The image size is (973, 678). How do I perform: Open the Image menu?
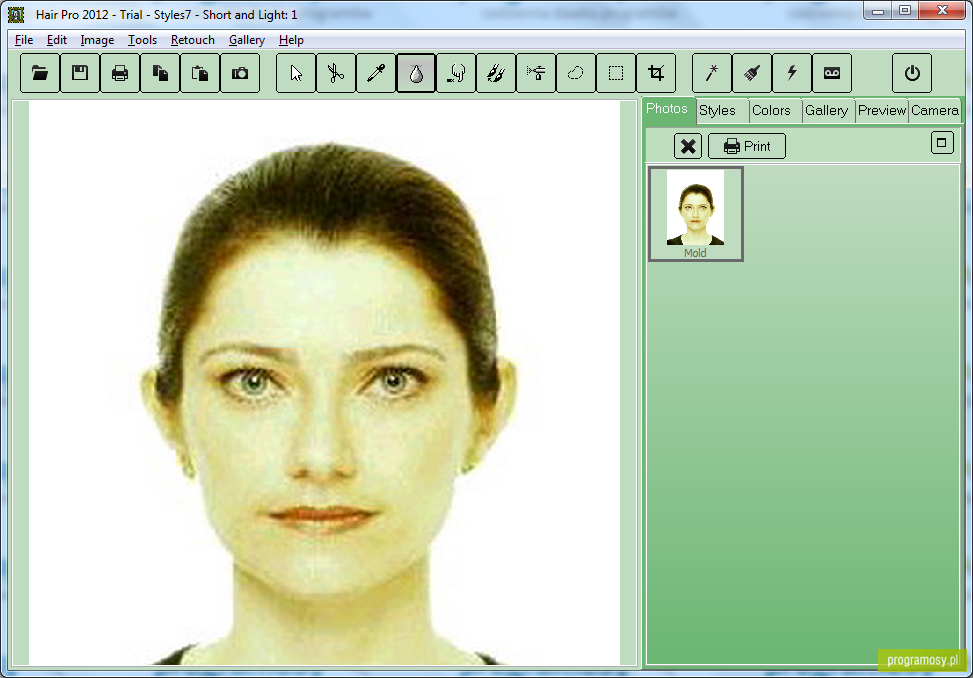pyautogui.click(x=97, y=40)
